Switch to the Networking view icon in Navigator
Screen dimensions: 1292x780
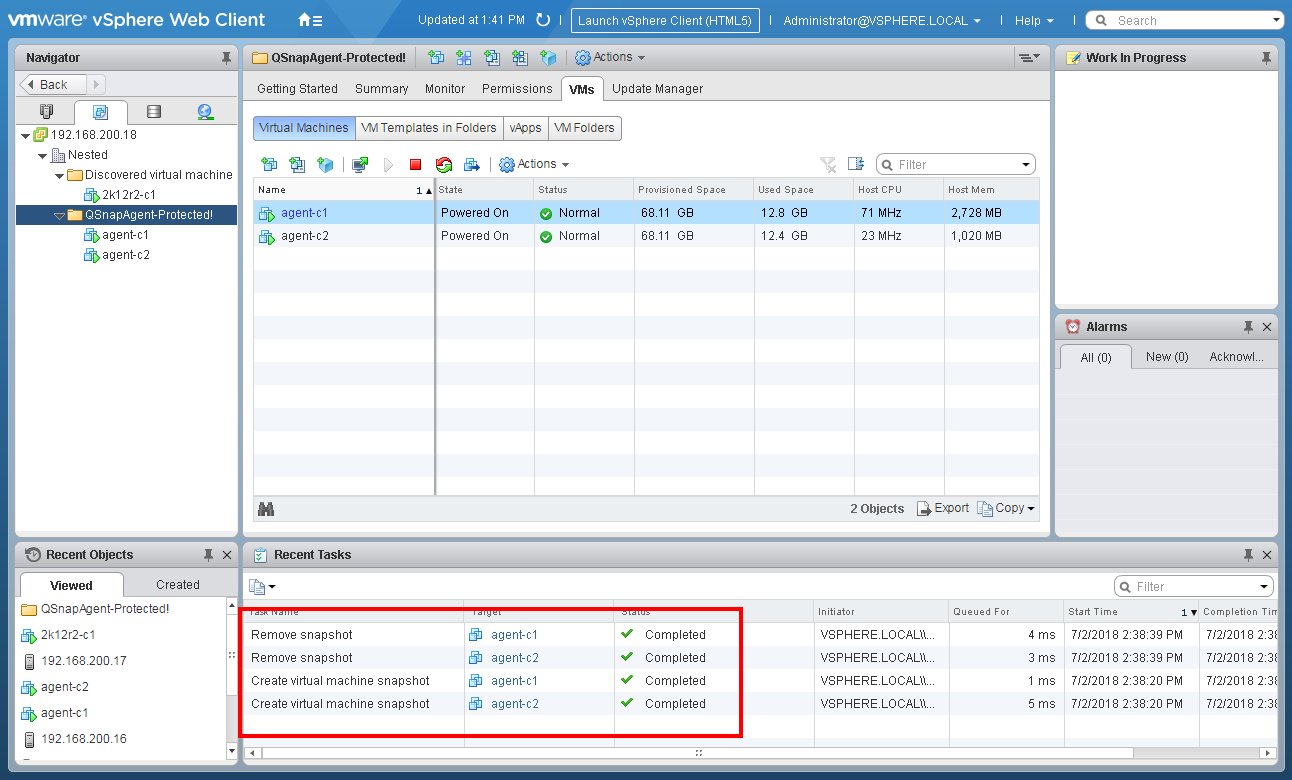click(205, 112)
